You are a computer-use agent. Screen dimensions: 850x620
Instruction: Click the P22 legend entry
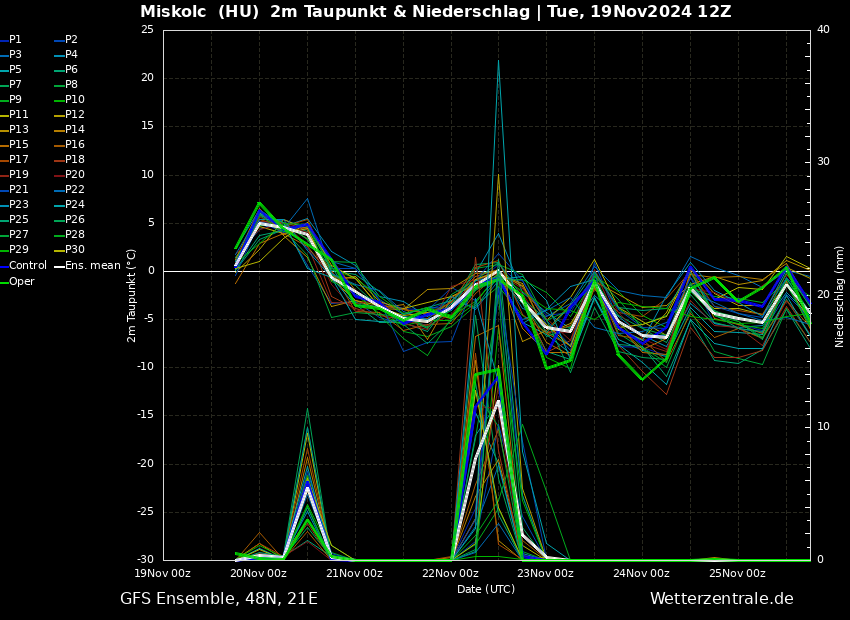[x=75, y=190]
